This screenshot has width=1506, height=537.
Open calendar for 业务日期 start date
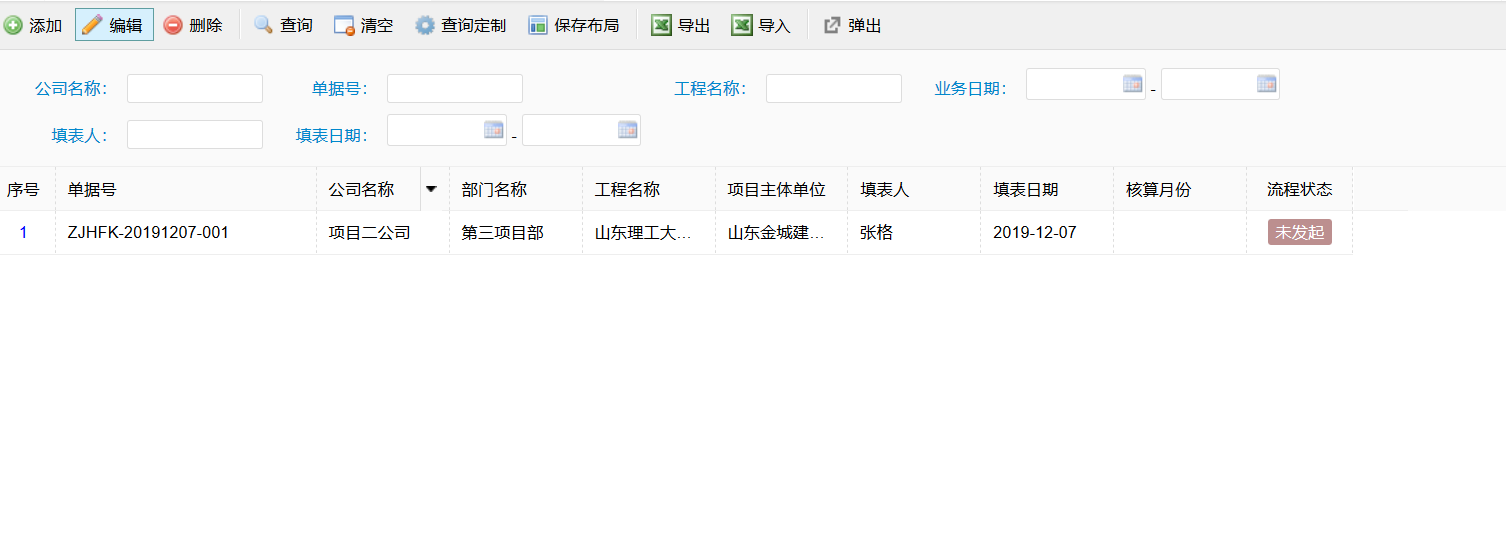click(x=1132, y=84)
